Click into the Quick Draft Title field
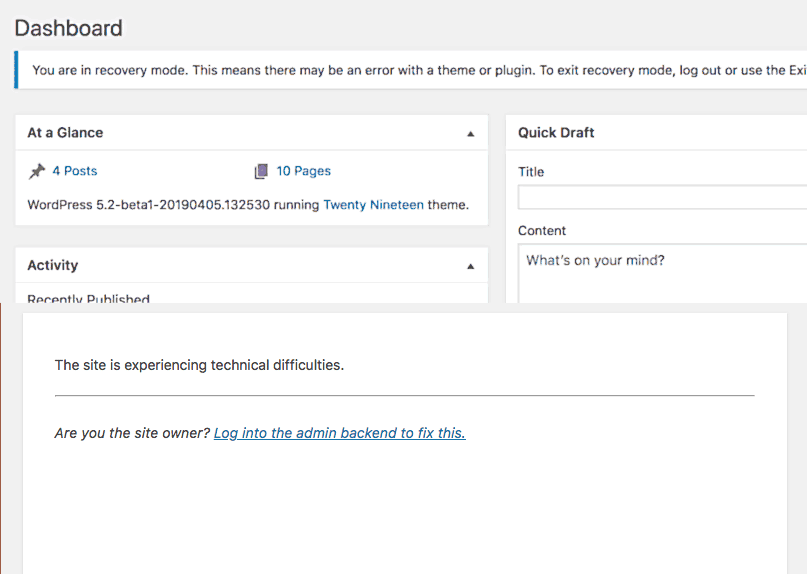The width and height of the screenshot is (807, 574). pyautogui.click(x=662, y=198)
